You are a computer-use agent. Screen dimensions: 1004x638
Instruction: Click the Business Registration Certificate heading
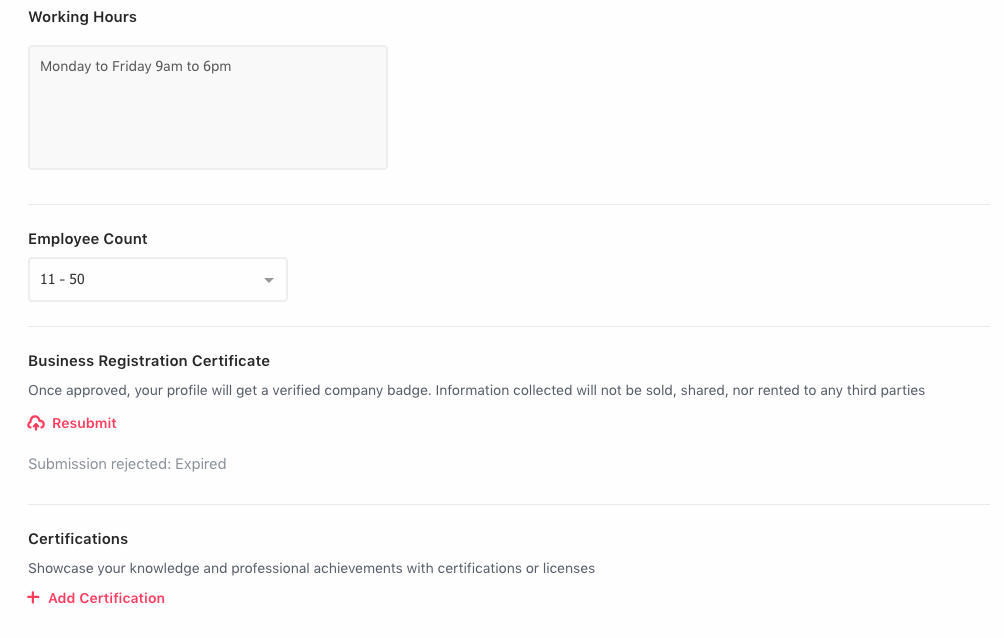pos(149,361)
